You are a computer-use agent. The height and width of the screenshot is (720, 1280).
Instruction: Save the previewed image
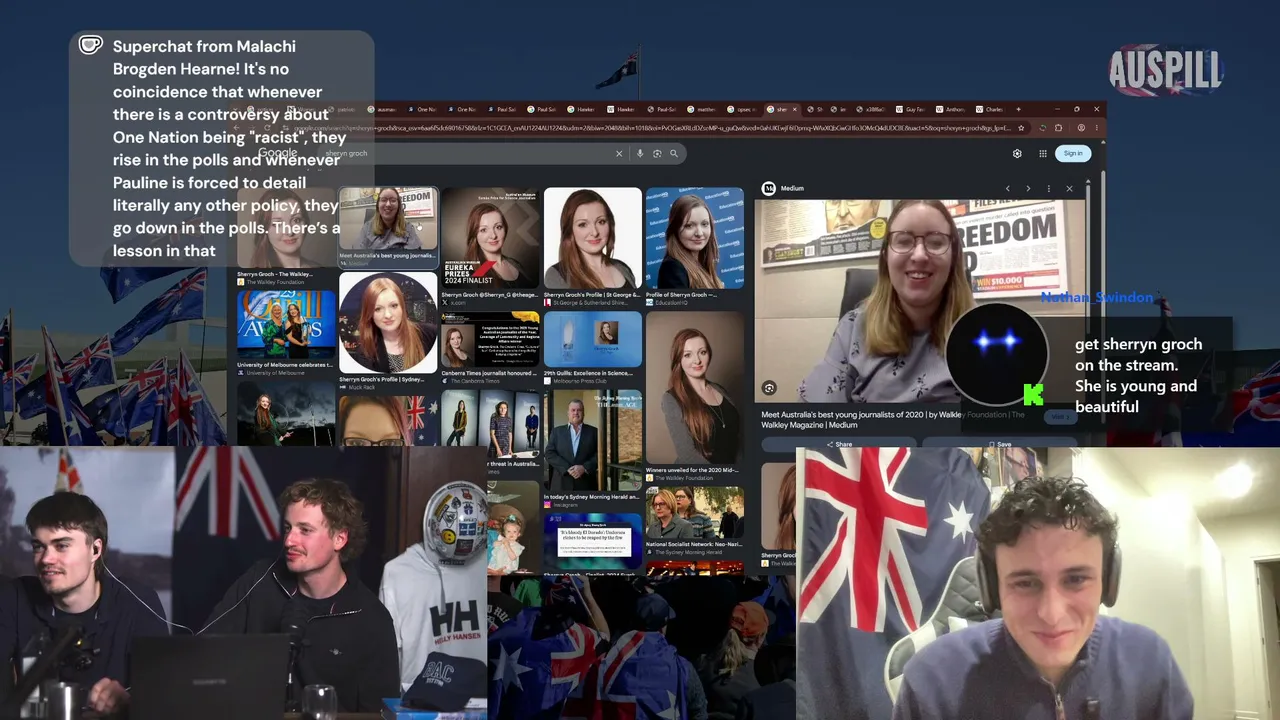point(1000,444)
